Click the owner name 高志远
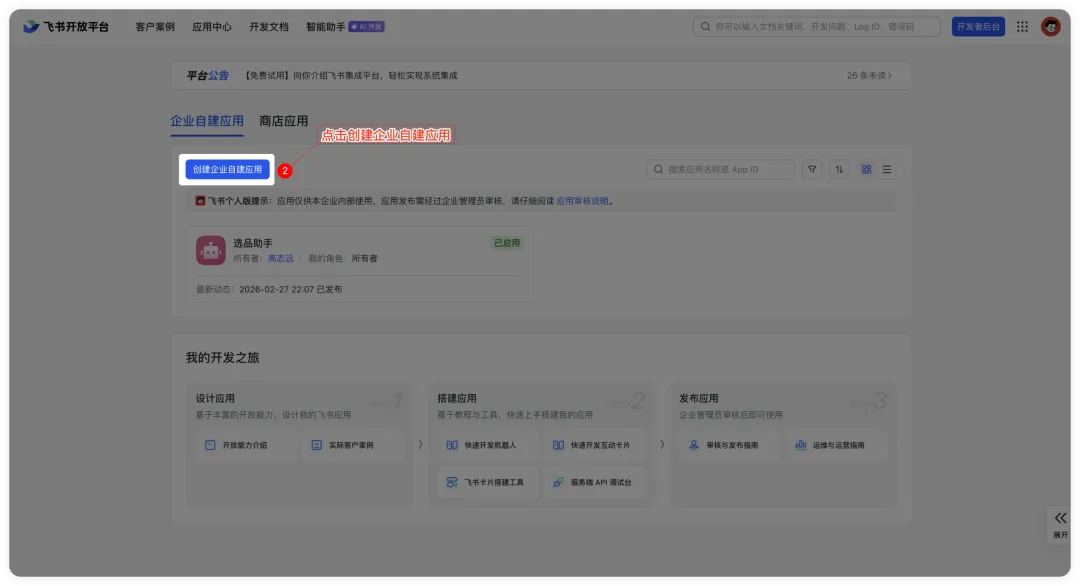This screenshot has width=1080, height=586. 280,259
